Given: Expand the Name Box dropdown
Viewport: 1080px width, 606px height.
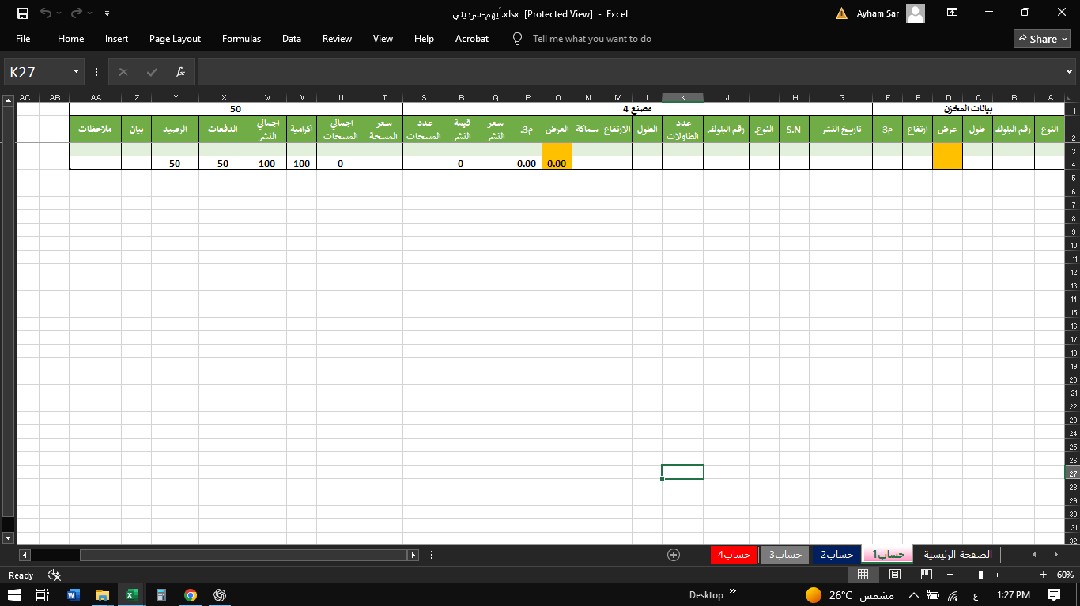Looking at the screenshot, I should pos(76,72).
